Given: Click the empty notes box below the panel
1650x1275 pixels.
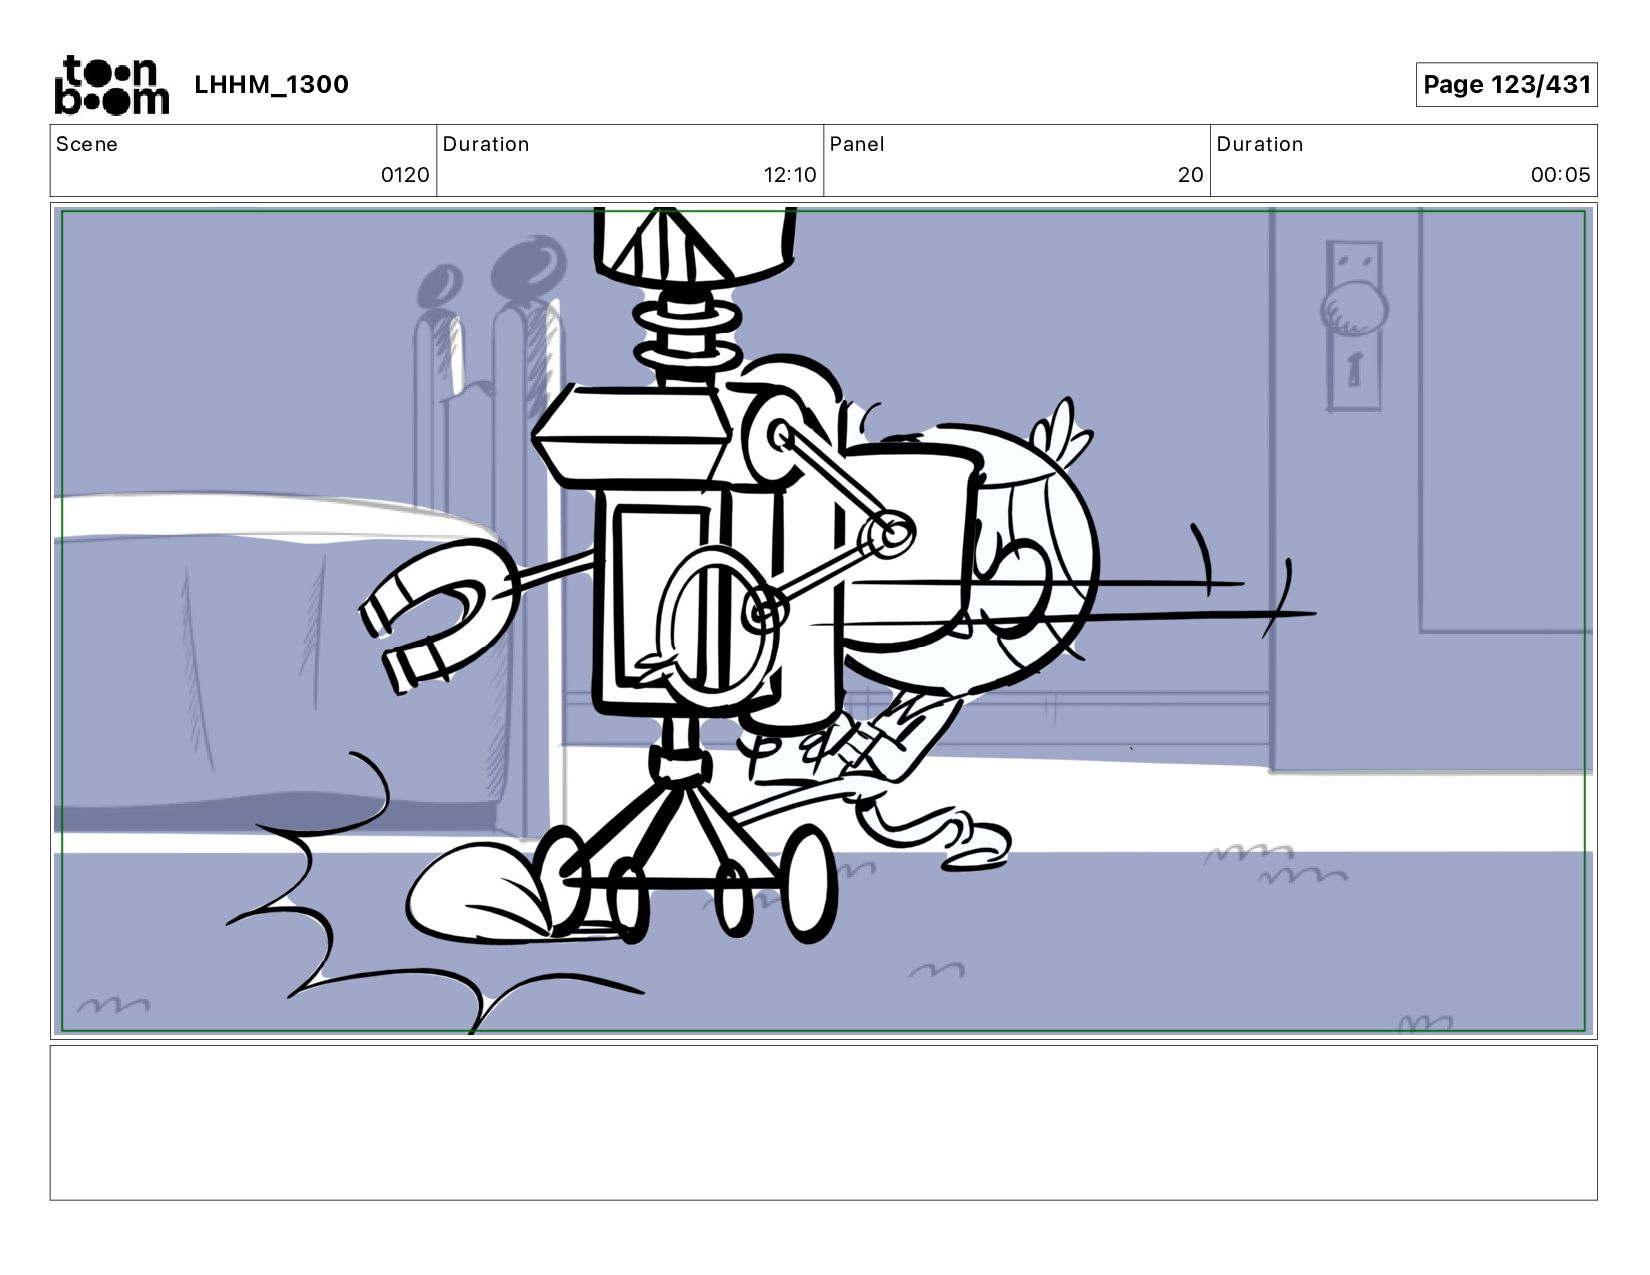Looking at the screenshot, I should click(824, 1123).
